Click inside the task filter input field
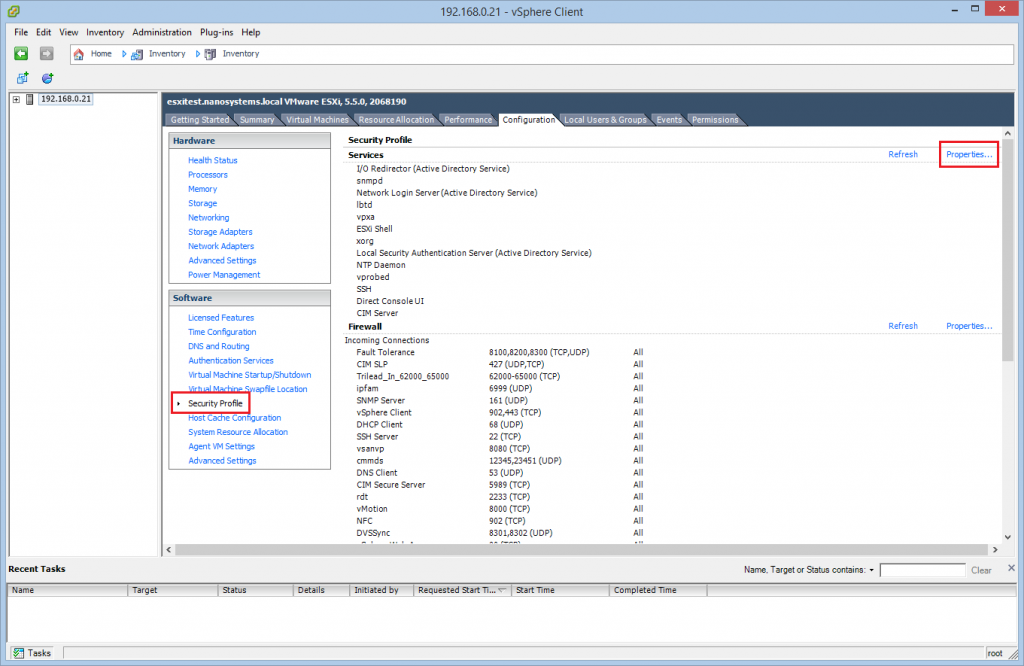Screen dimensions: 1024x666 (922, 570)
